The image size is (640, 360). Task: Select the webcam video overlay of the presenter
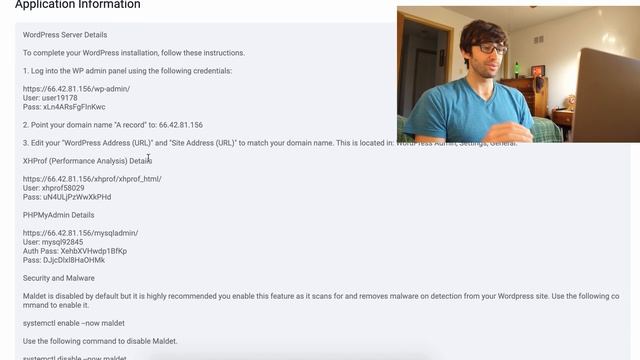(518, 74)
